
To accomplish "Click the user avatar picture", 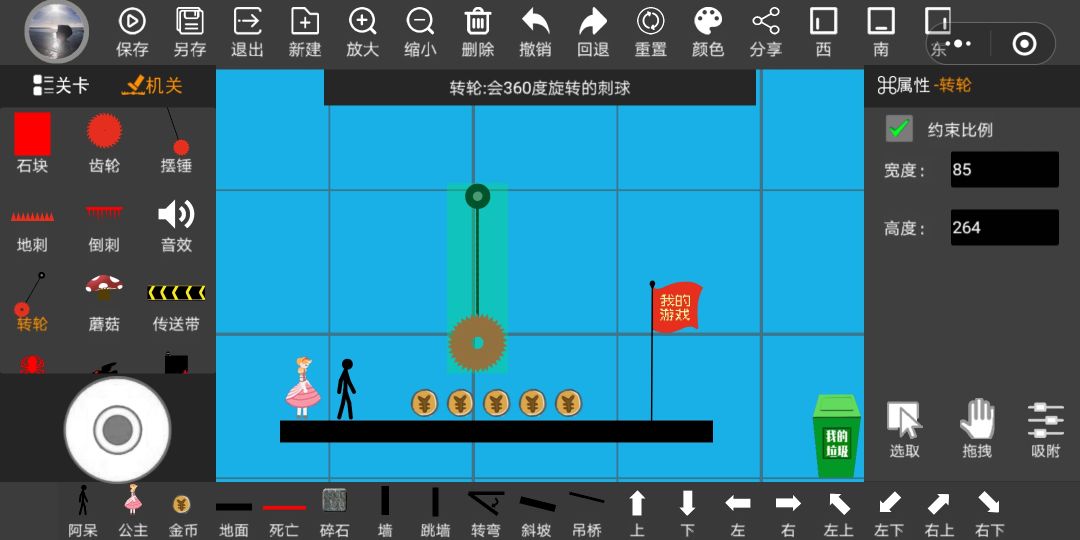I will pyautogui.click(x=56, y=32).
